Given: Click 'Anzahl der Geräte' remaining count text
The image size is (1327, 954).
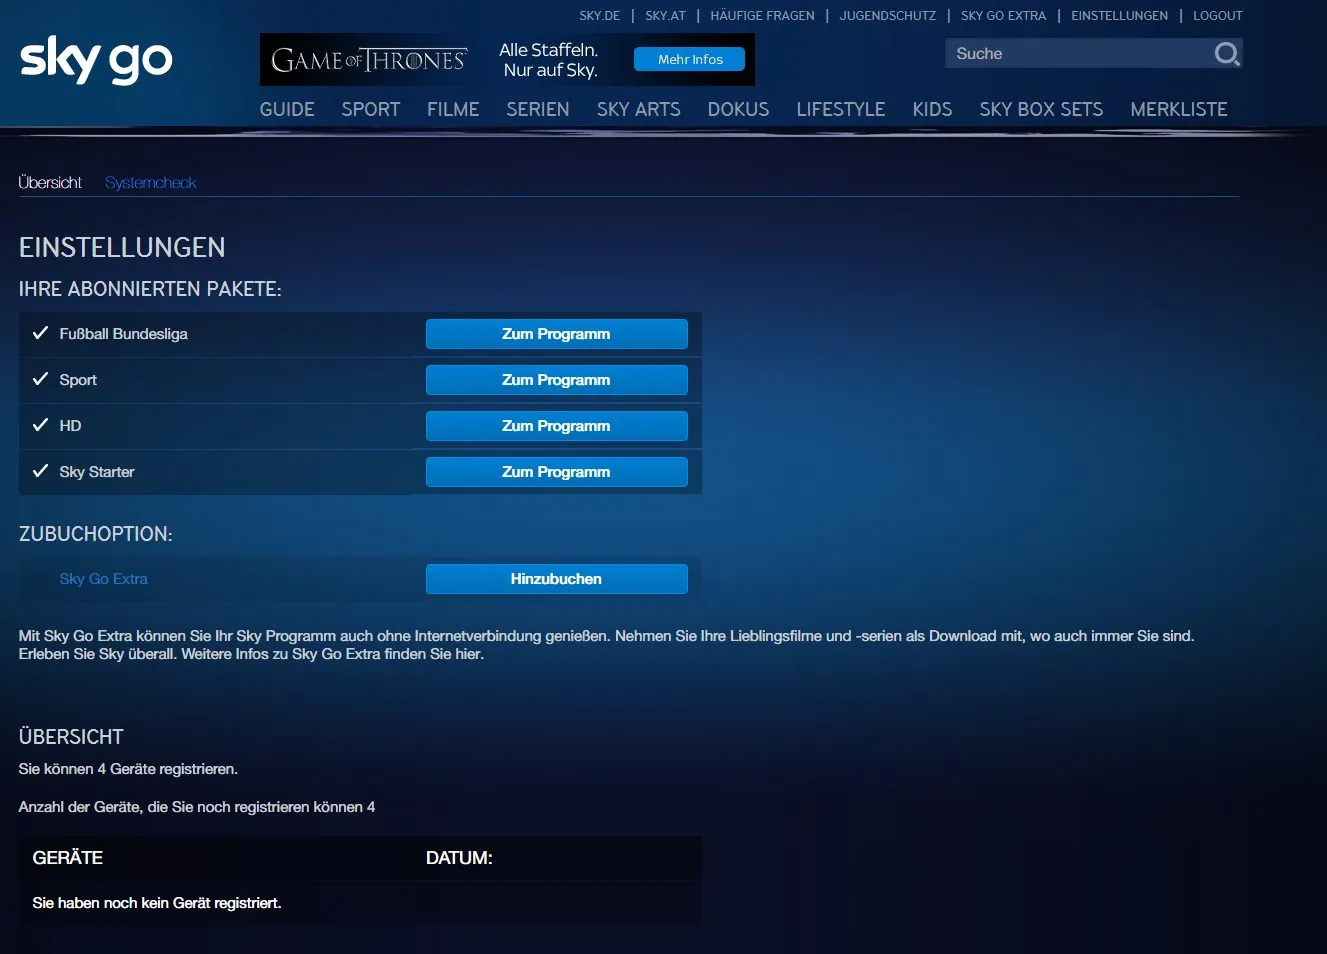Looking at the screenshot, I should [197, 807].
